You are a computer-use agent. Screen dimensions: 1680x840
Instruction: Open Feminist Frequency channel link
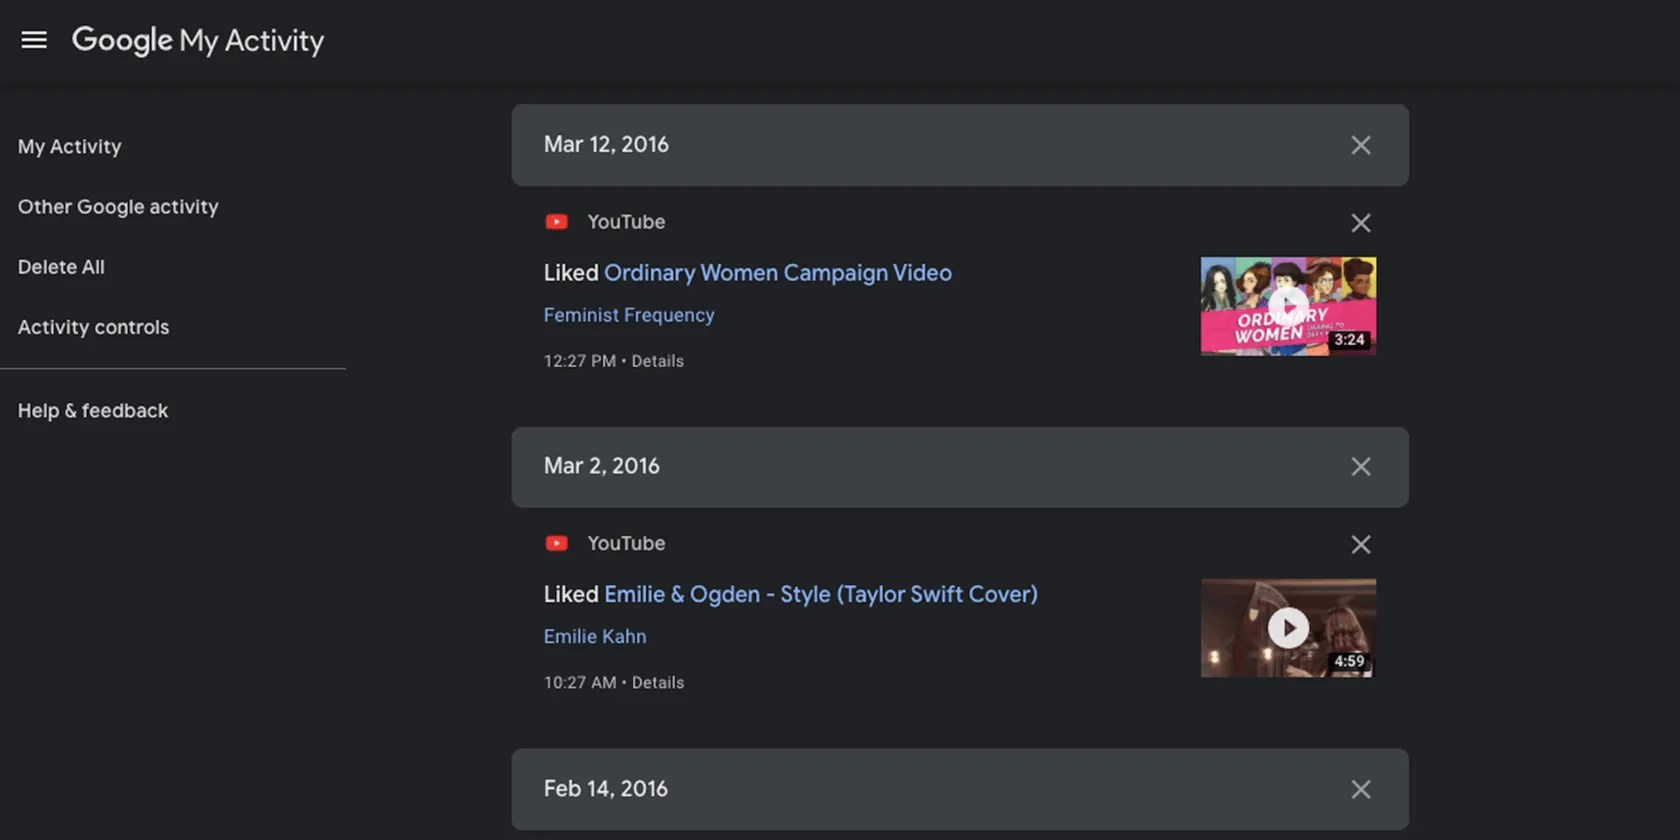point(629,315)
